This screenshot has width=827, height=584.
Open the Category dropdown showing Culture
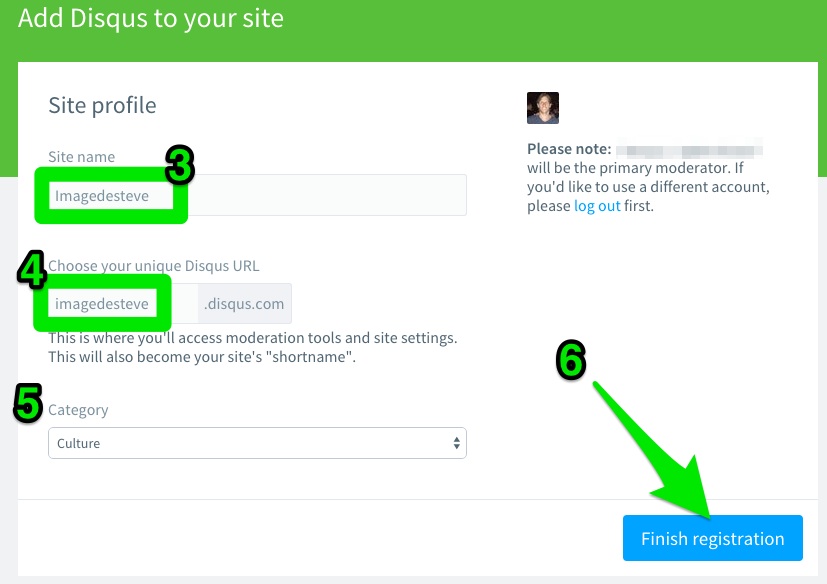click(x=257, y=443)
